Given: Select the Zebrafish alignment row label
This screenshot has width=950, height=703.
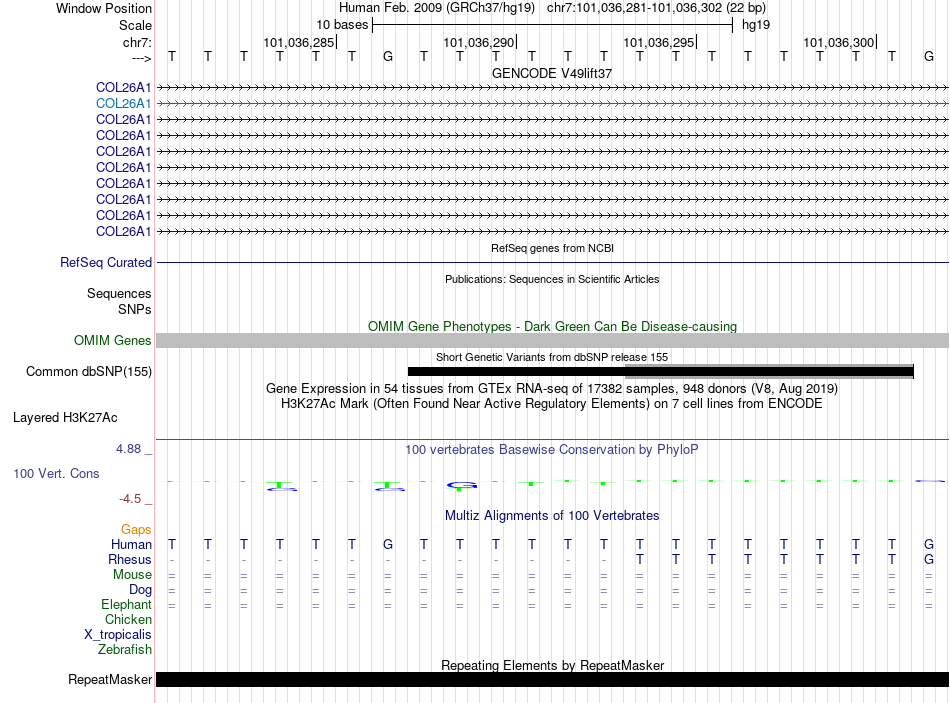Looking at the screenshot, I should click(x=125, y=649).
